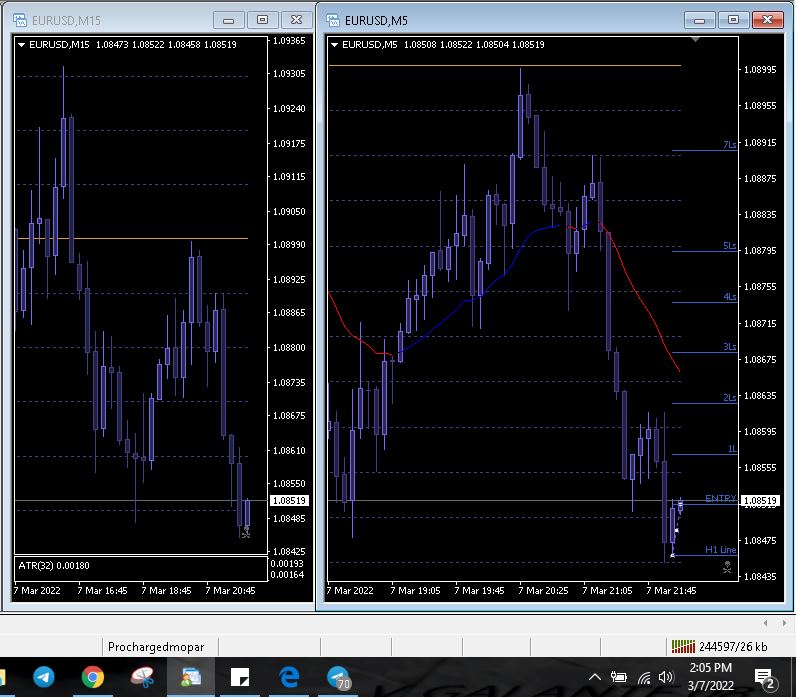Click the 7 Mar 20:45 time label on M15 chart
The image size is (796, 697).
click(230, 591)
